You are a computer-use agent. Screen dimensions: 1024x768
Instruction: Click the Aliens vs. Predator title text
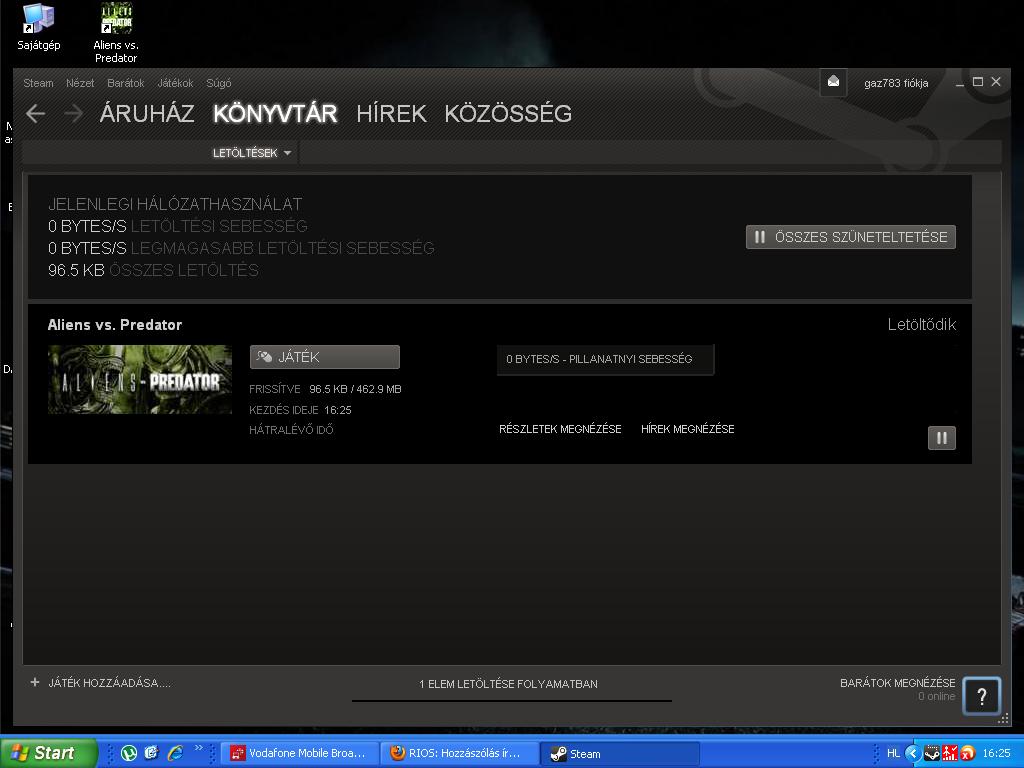click(115, 325)
